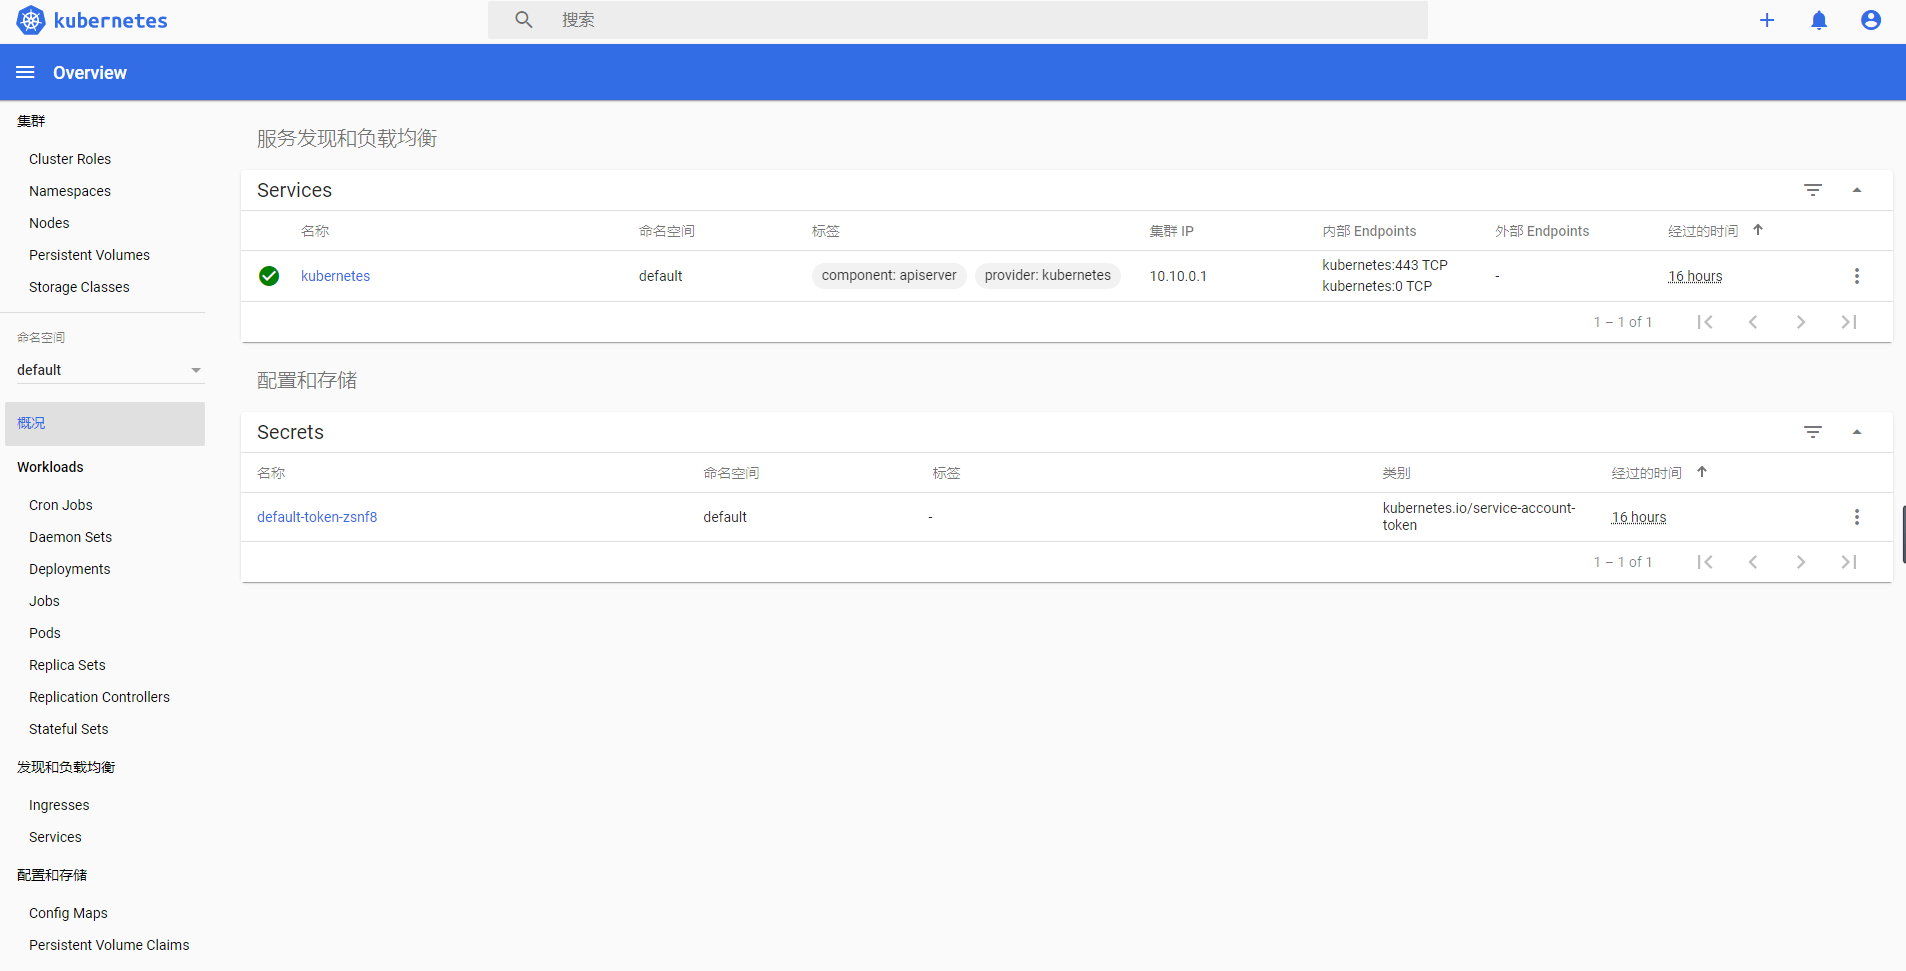Click the plus create resource icon
1906x971 pixels.
click(1767, 20)
